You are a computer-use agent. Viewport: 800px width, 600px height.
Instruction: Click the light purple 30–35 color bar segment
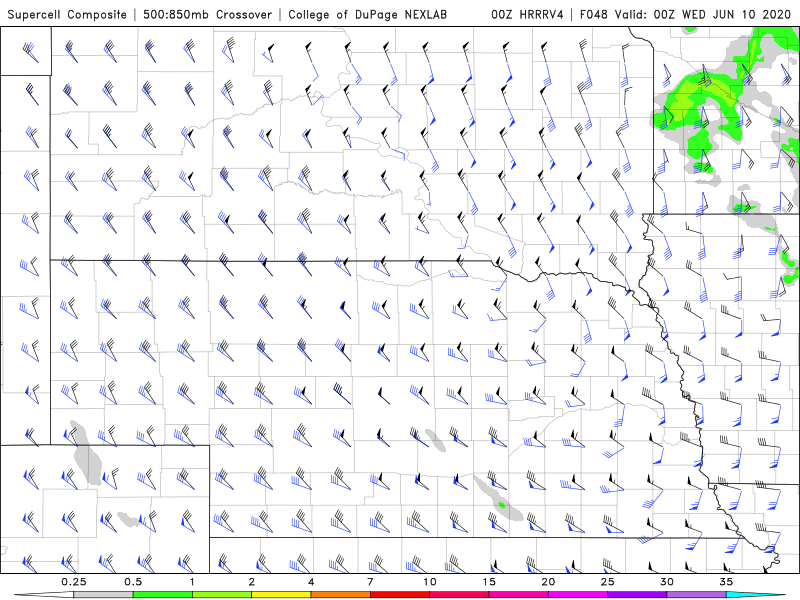pyautogui.click(x=696, y=595)
